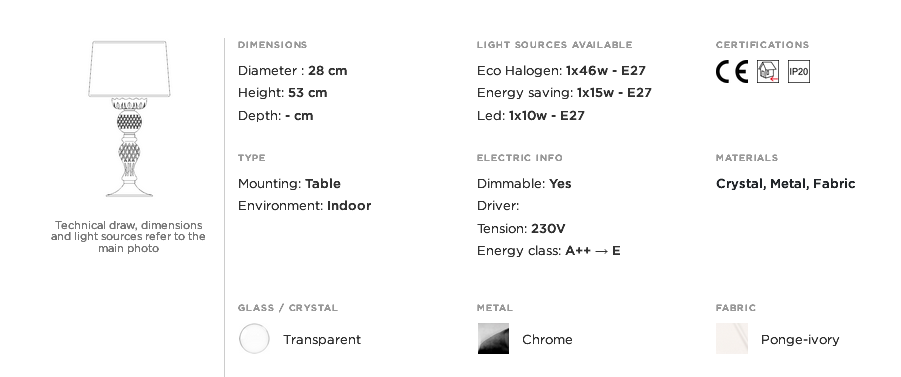The height and width of the screenshot is (377, 901).
Task: Click the Chrome finish label
Action: point(547,340)
